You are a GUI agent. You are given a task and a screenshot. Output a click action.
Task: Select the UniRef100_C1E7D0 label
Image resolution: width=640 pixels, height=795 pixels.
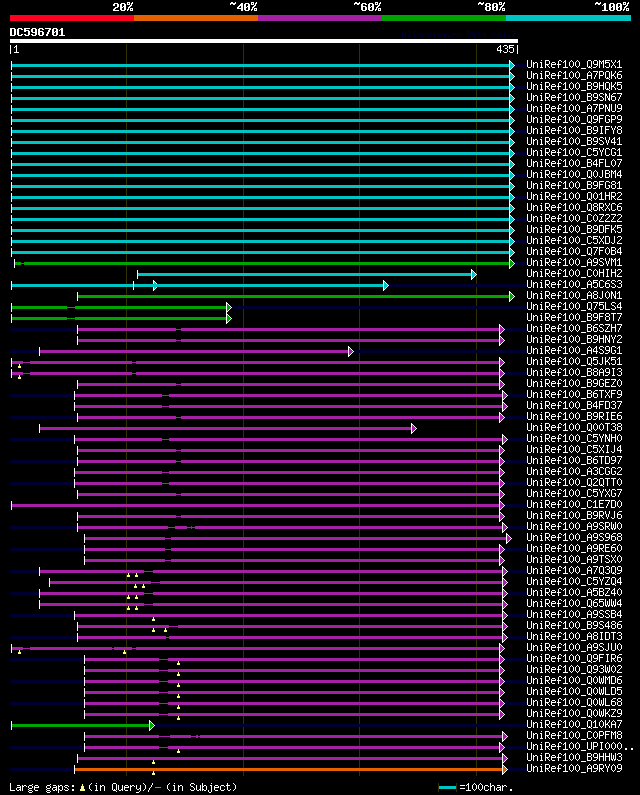click(x=574, y=504)
